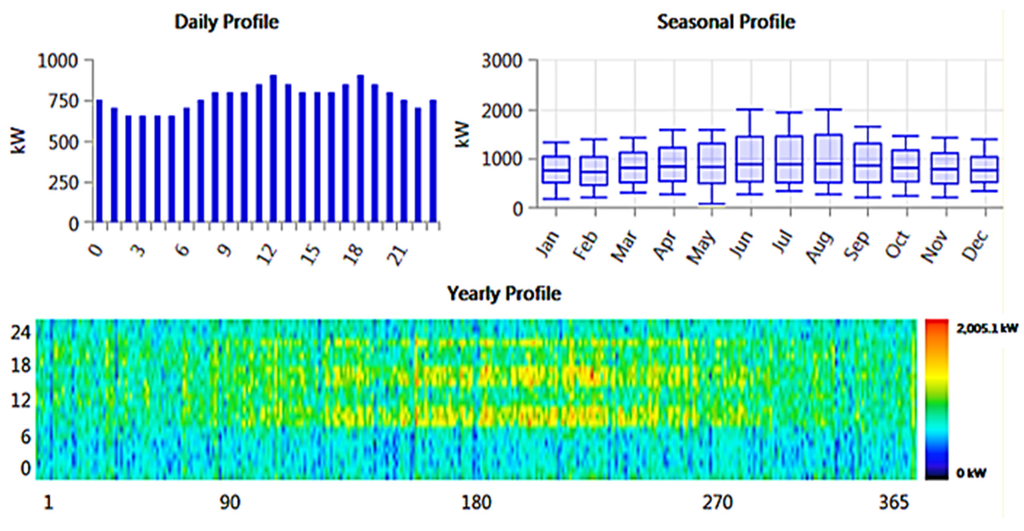Click the day 180 label under heatmap
Screen dimensions: 1024x531
(477, 503)
